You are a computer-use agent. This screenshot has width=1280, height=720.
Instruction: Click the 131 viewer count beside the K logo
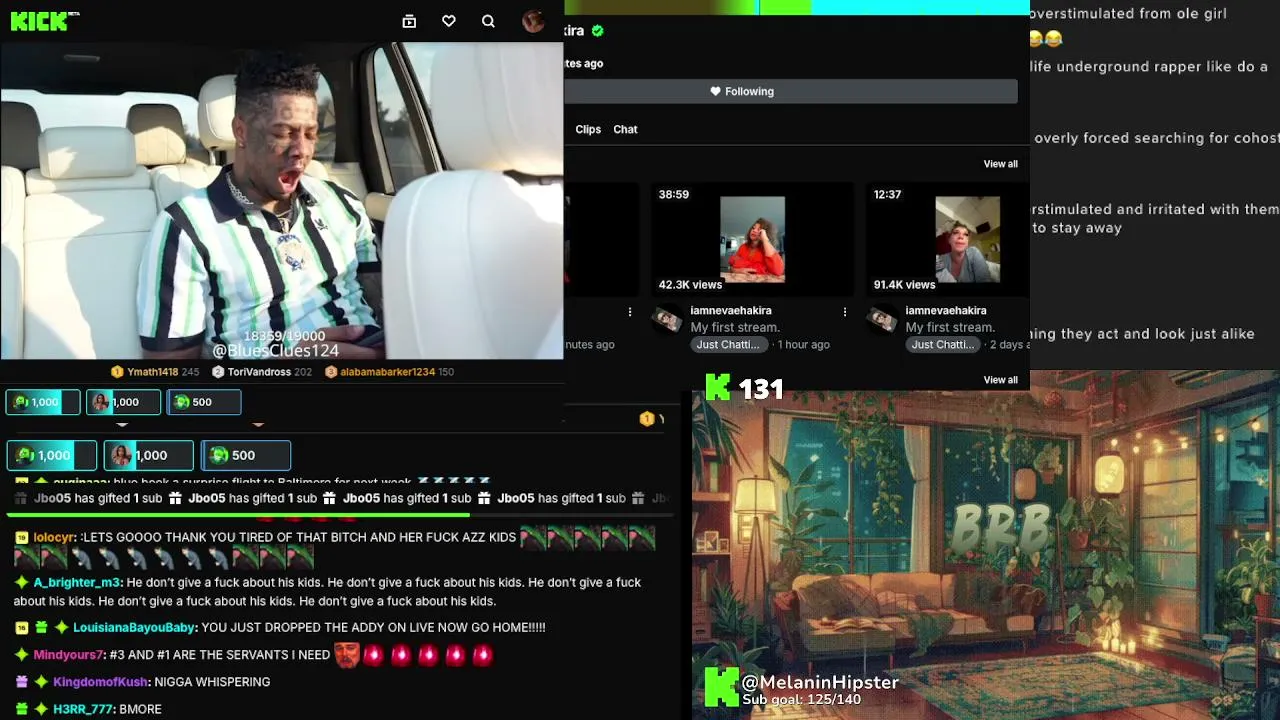(x=761, y=389)
